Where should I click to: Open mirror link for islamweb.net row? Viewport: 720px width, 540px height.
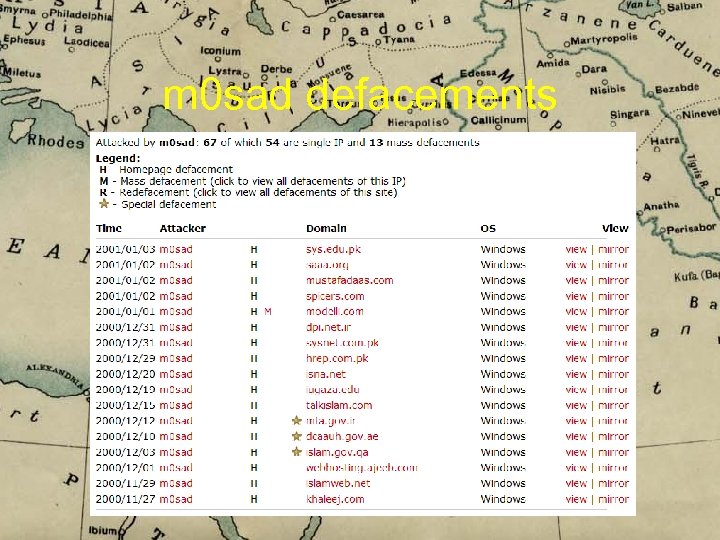pyautogui.click(x=613, y=483)
